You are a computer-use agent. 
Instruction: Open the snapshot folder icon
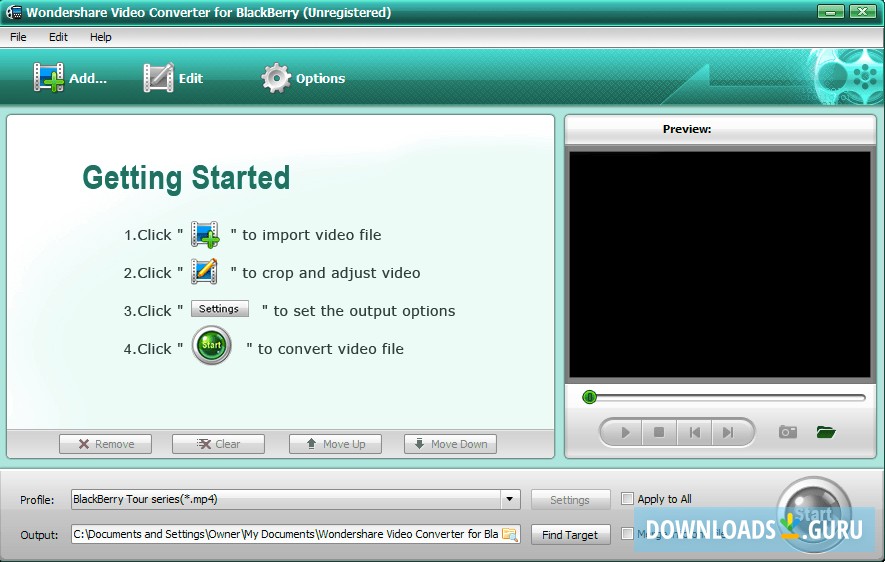tap(826, 432)
